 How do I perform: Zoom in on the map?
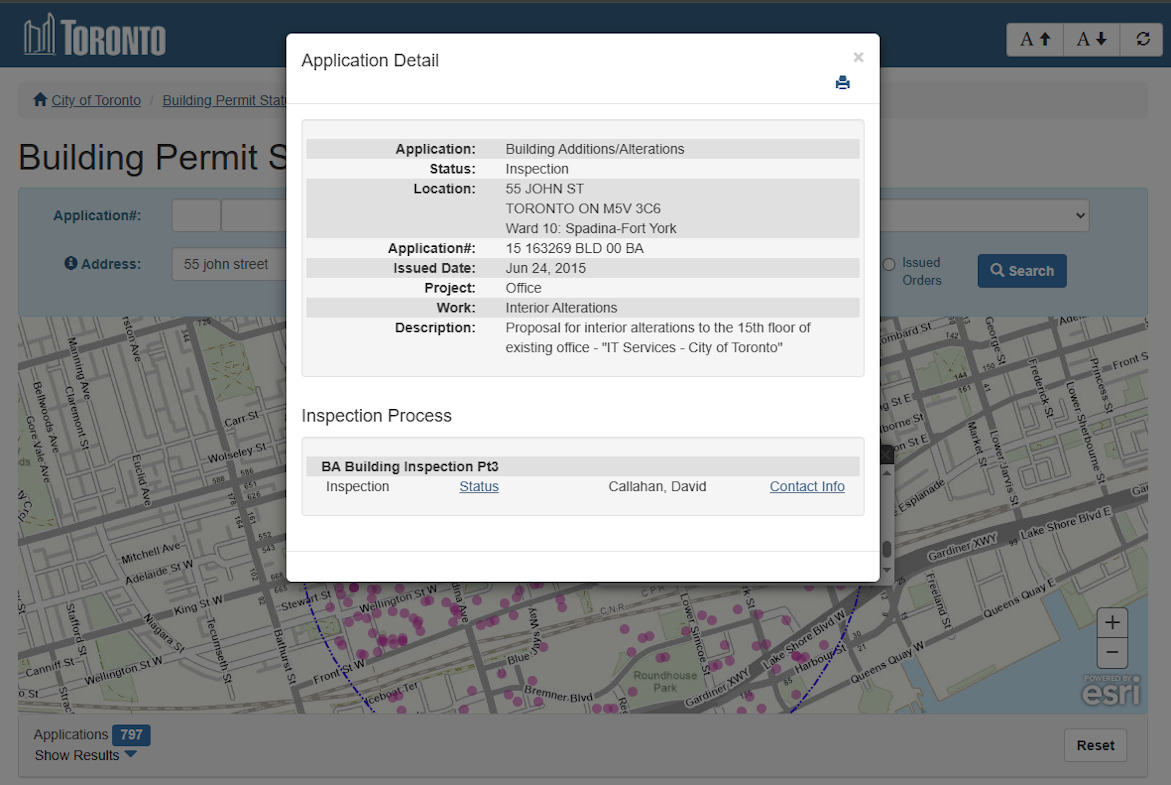click(x=1112, y=622)
